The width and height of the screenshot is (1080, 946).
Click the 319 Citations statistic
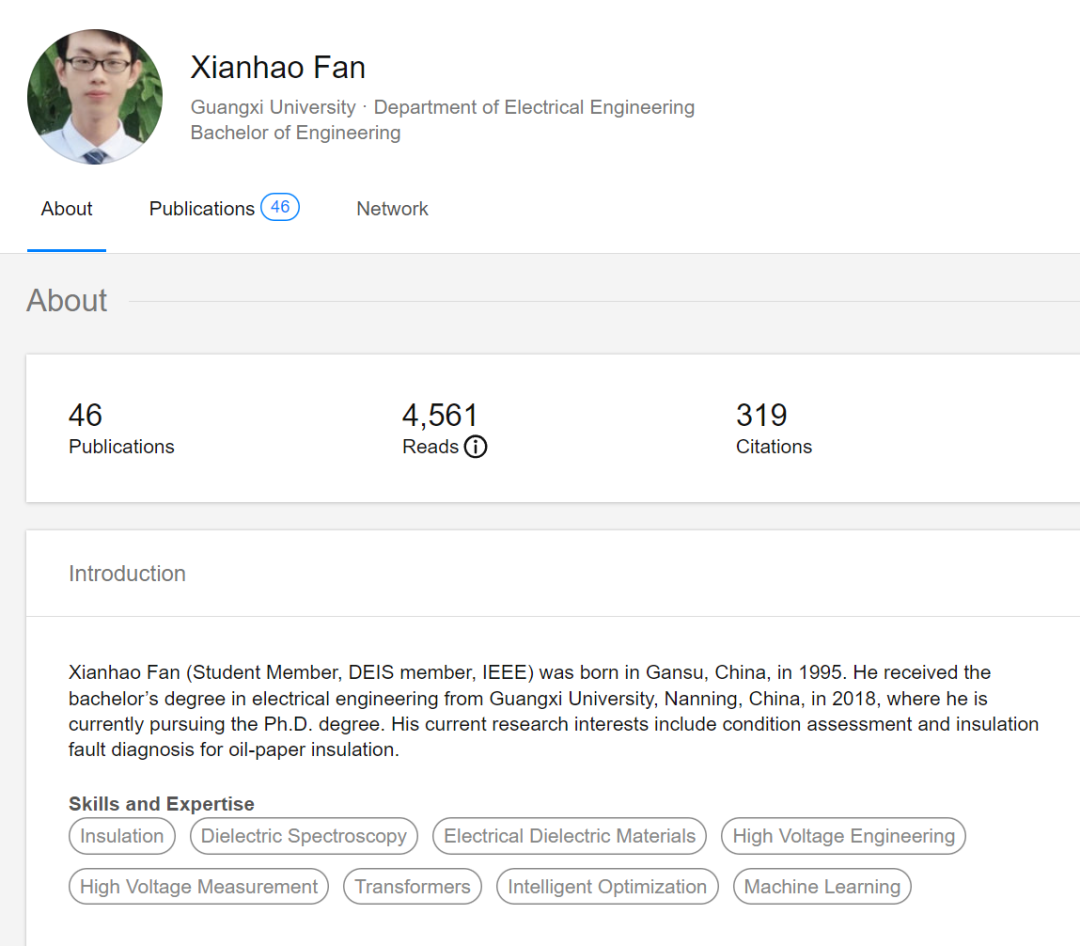pyautogui.click(x=773, y=429)
